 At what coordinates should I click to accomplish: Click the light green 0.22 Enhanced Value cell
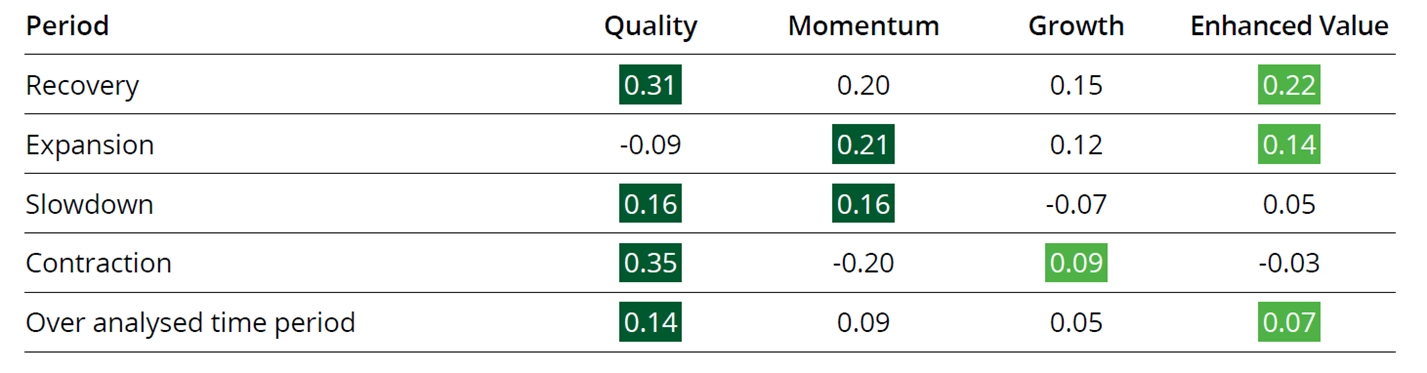[1289, 86]
